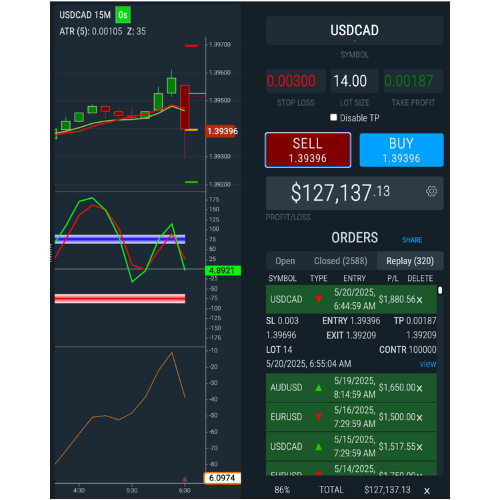Click the ENTRY column header
The image size is (500, 500).
coord(354,278)
